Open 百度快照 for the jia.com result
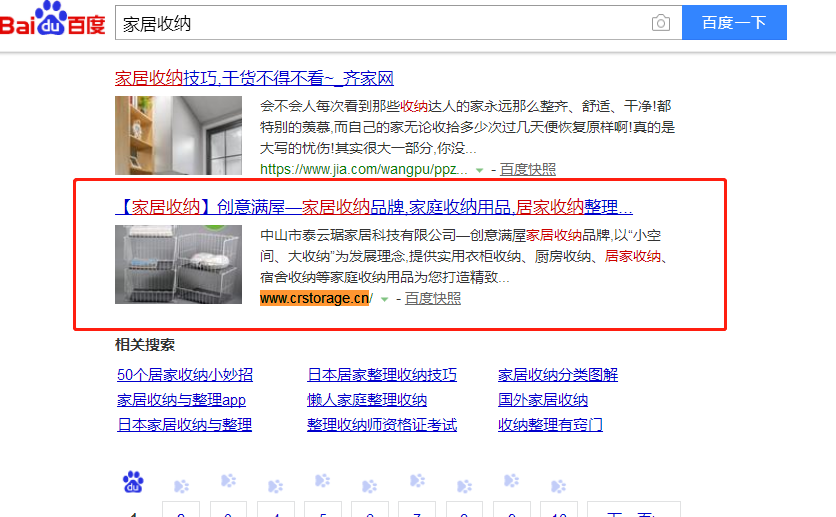The image size is (836, 517). [528, 169]
